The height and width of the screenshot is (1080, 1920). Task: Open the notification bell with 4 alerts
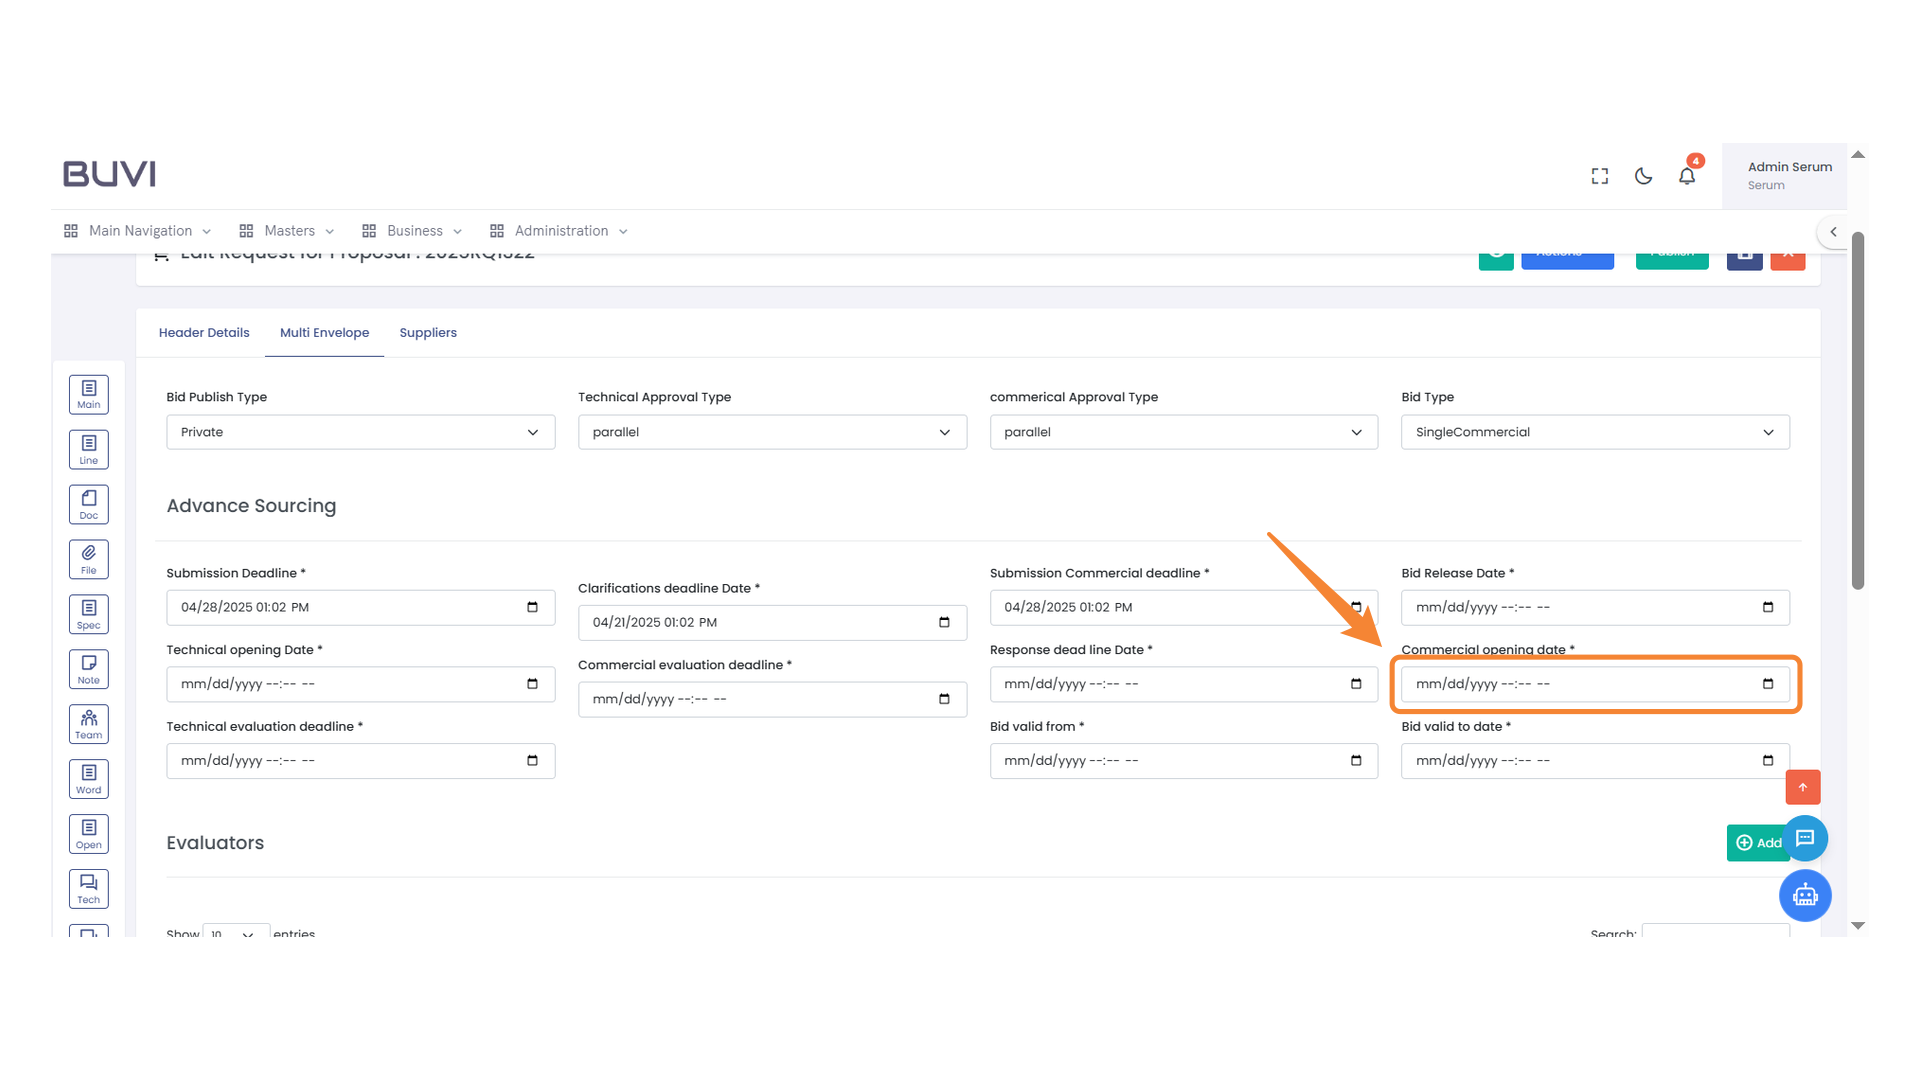[1687, 175]
